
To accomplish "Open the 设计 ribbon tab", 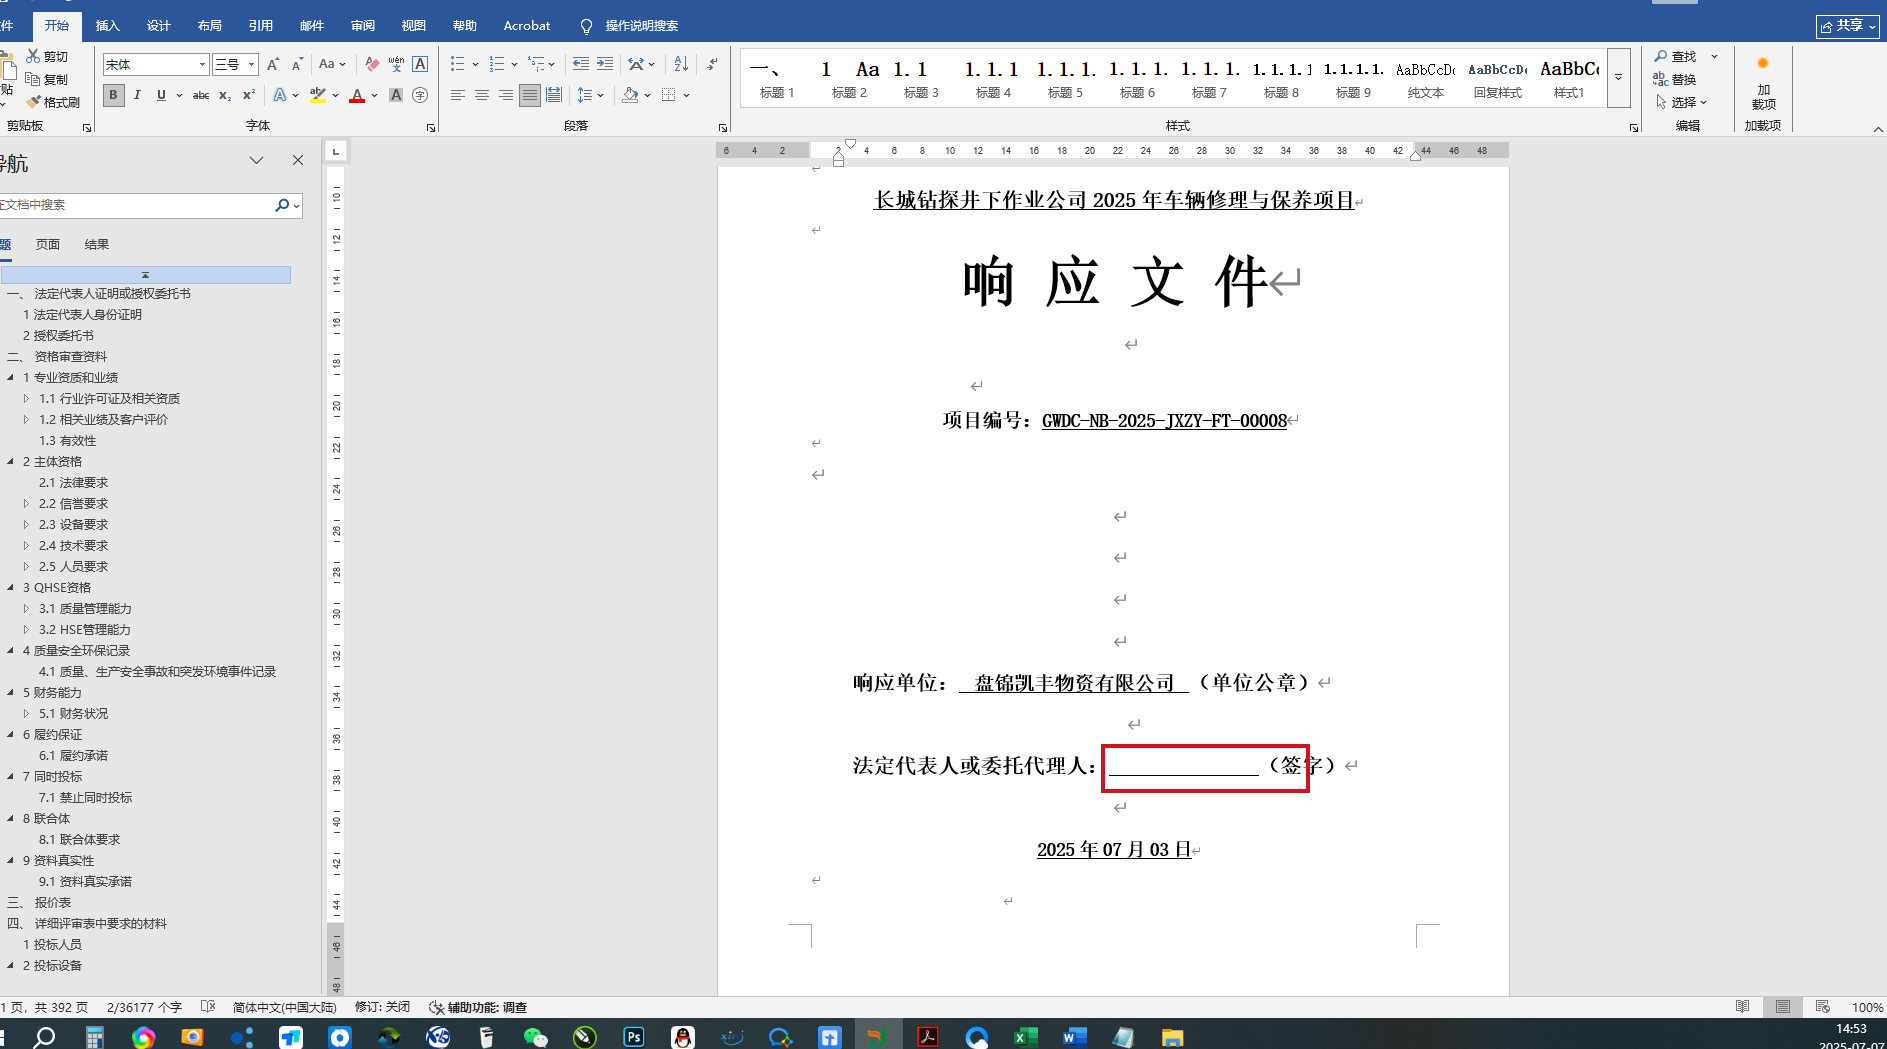I will (158, 26).
